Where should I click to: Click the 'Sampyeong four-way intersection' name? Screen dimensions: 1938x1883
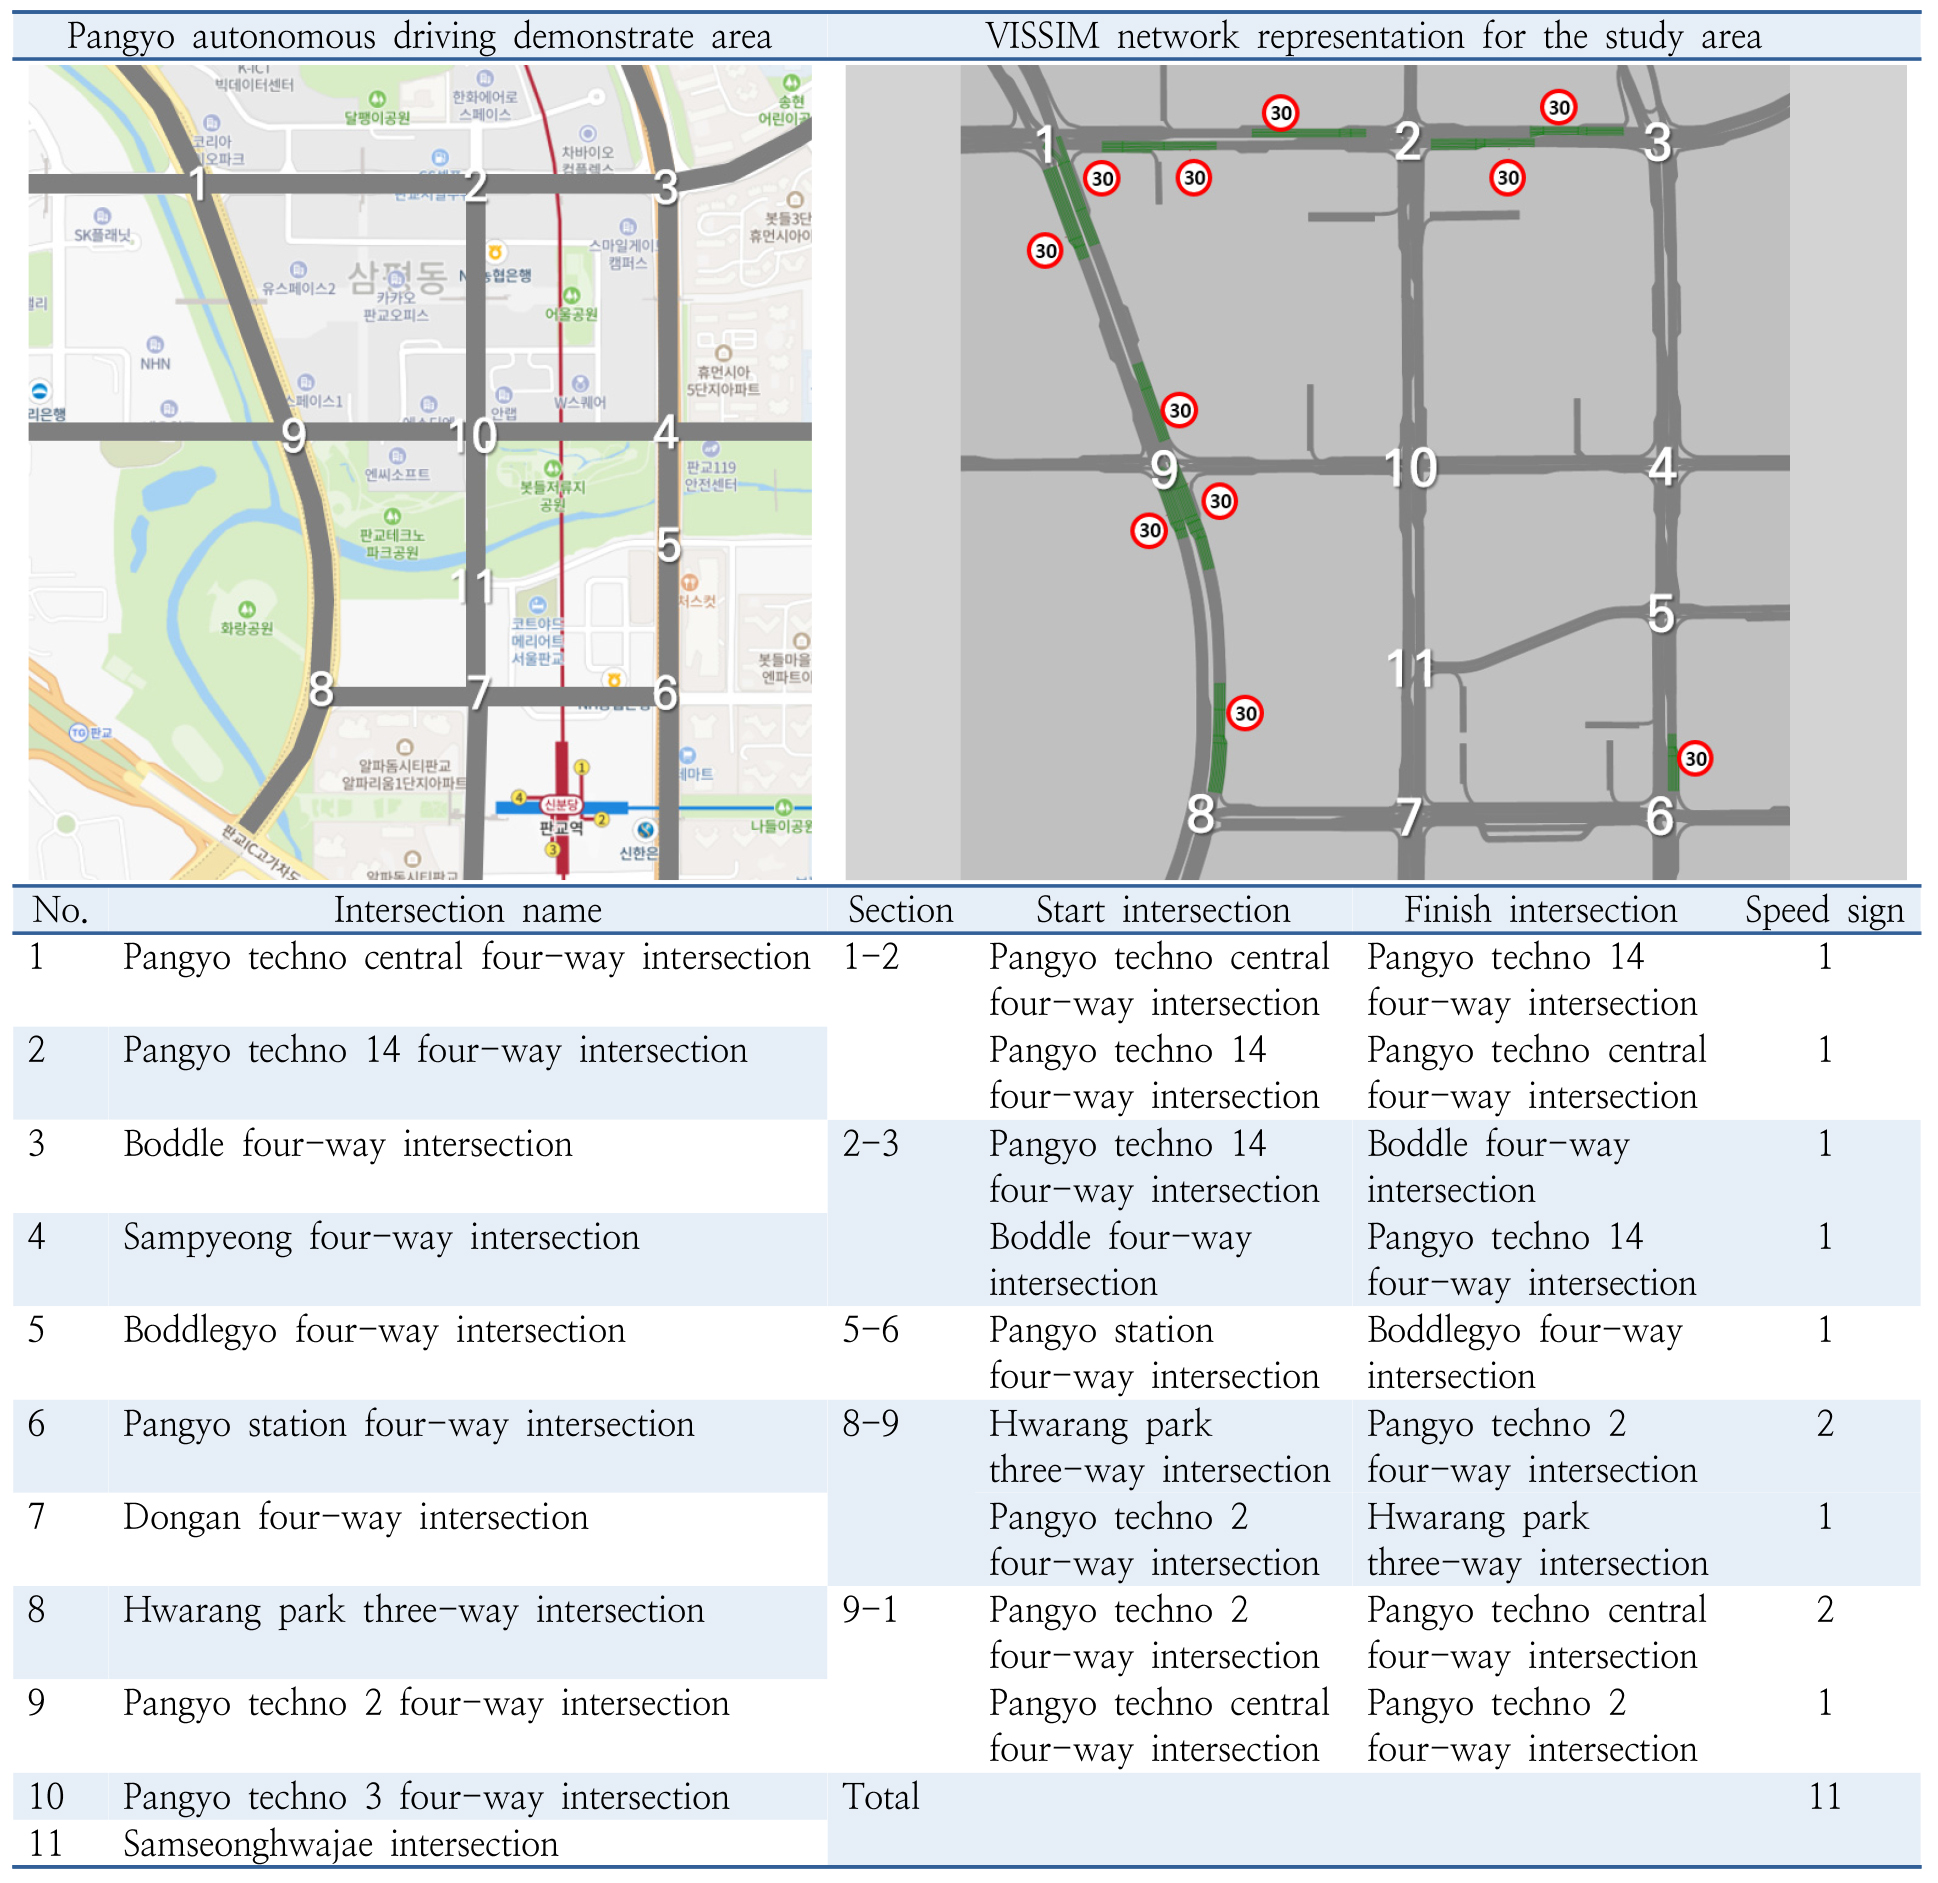click(381, 1238)
